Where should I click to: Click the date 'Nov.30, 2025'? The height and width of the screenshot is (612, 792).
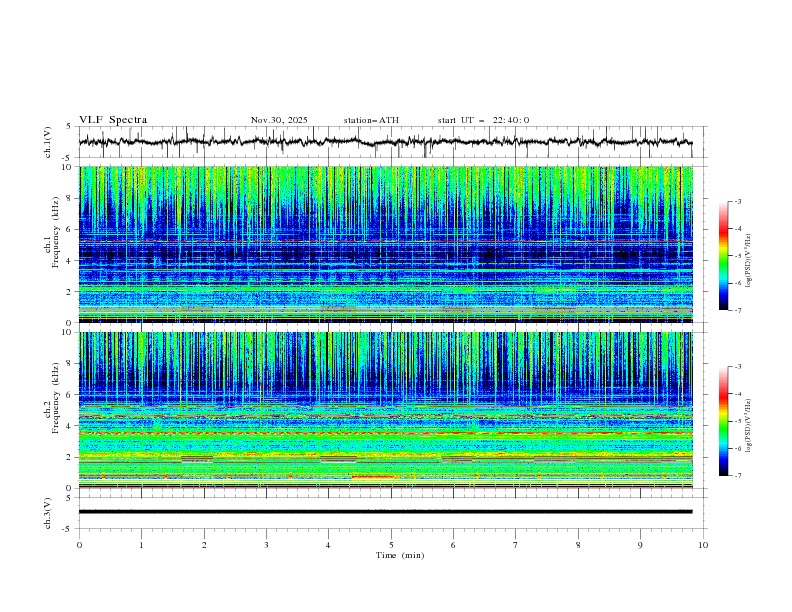[279, 120]
